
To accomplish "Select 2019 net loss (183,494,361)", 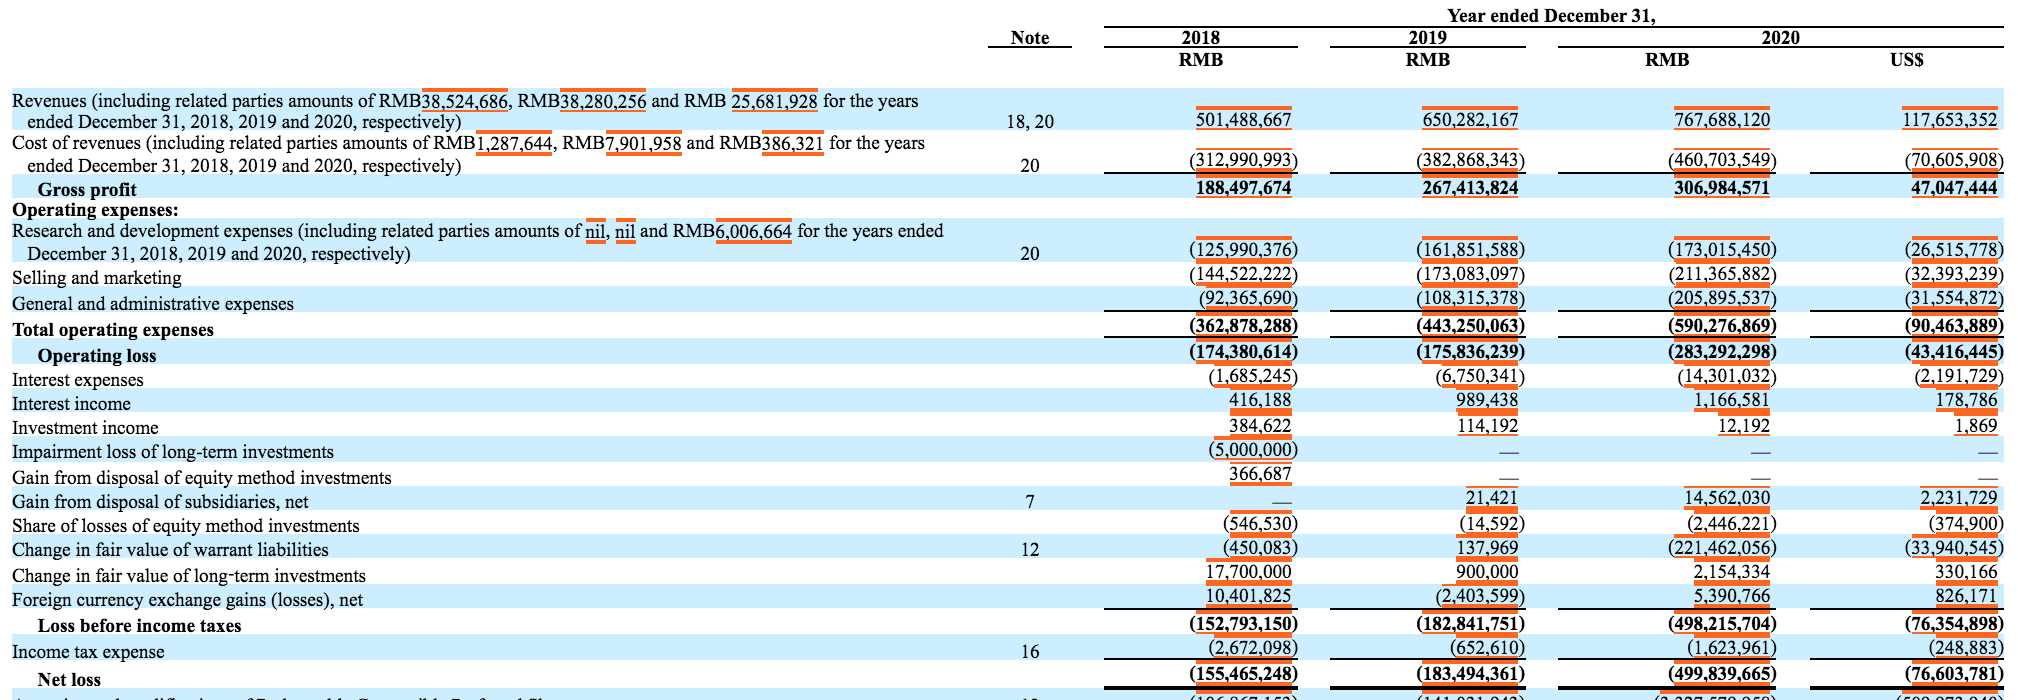I will click(1470, 674).
